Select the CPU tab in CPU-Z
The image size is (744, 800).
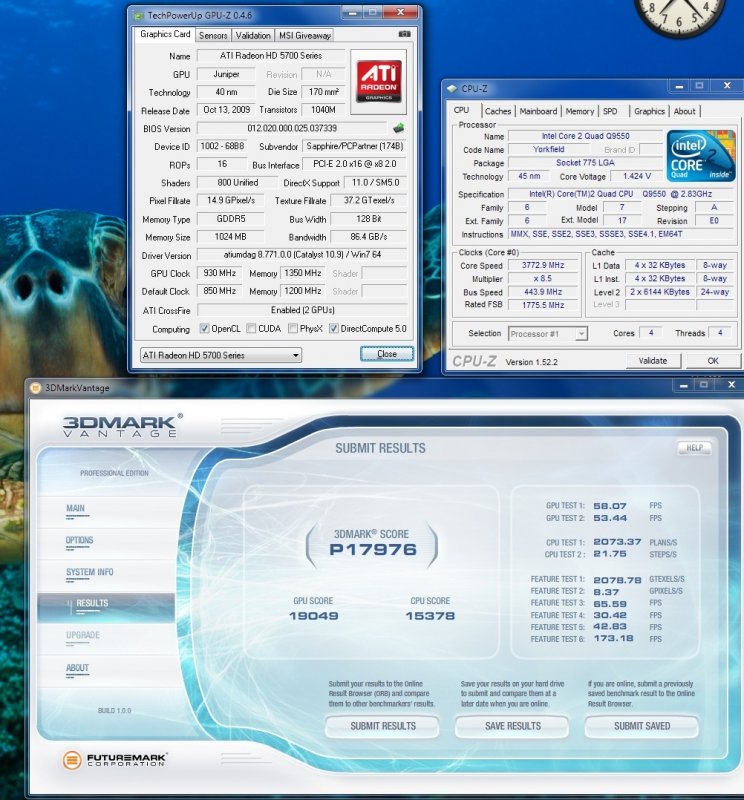(462, 110)
